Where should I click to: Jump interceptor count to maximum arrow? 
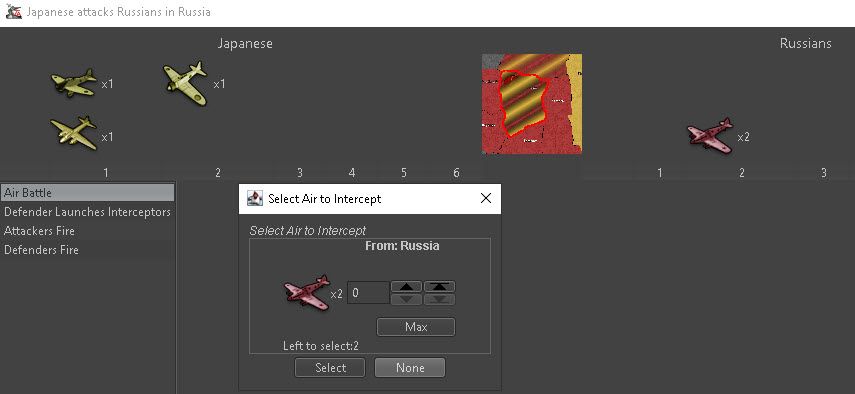[439, 287]
